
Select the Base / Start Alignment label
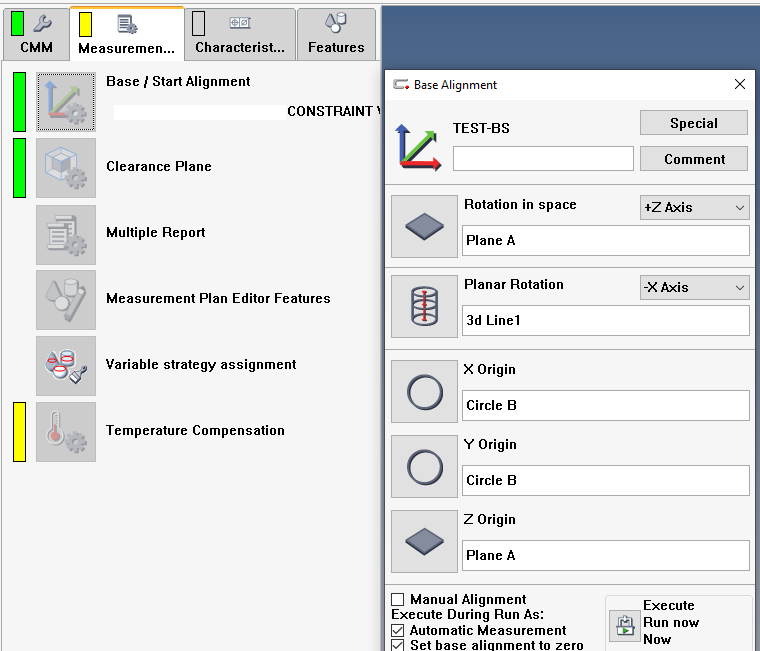pyautogui.click(x=178, y=81)
